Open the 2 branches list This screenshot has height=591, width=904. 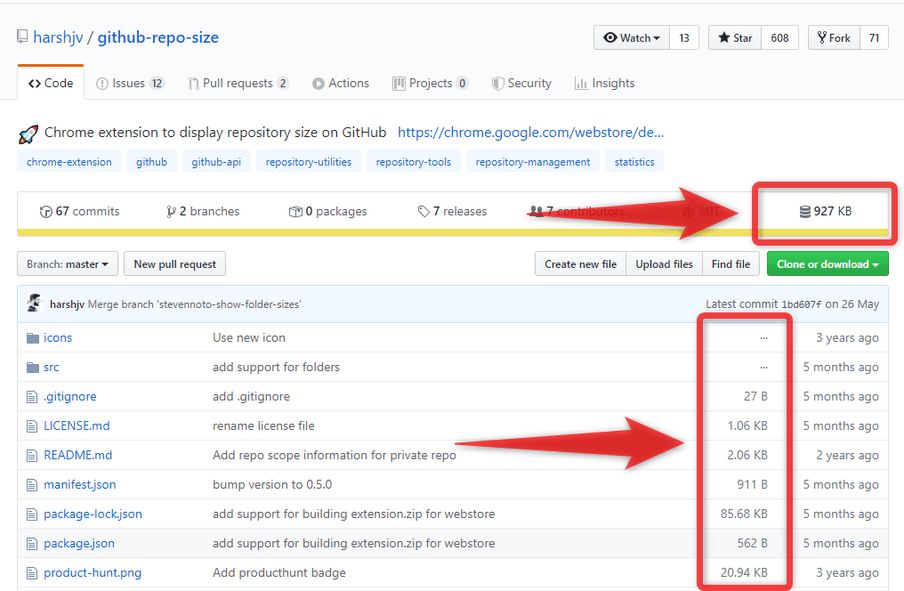[202, 212]
